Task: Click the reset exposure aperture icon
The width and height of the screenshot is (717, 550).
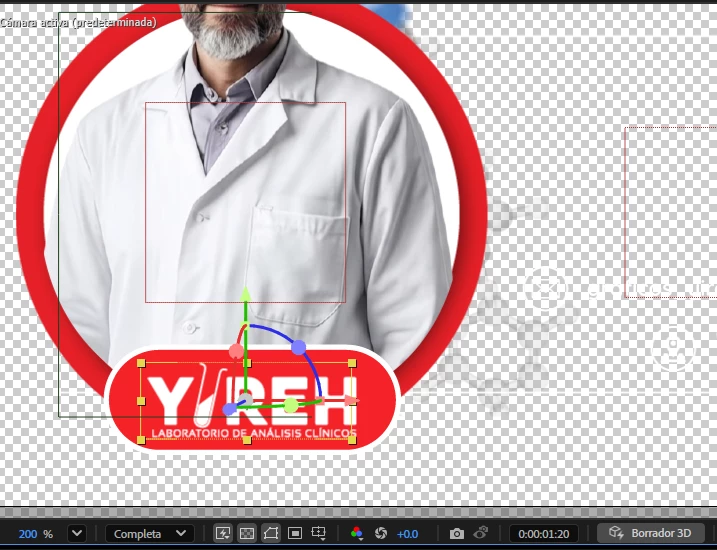Action: click(x=380, y=533)
